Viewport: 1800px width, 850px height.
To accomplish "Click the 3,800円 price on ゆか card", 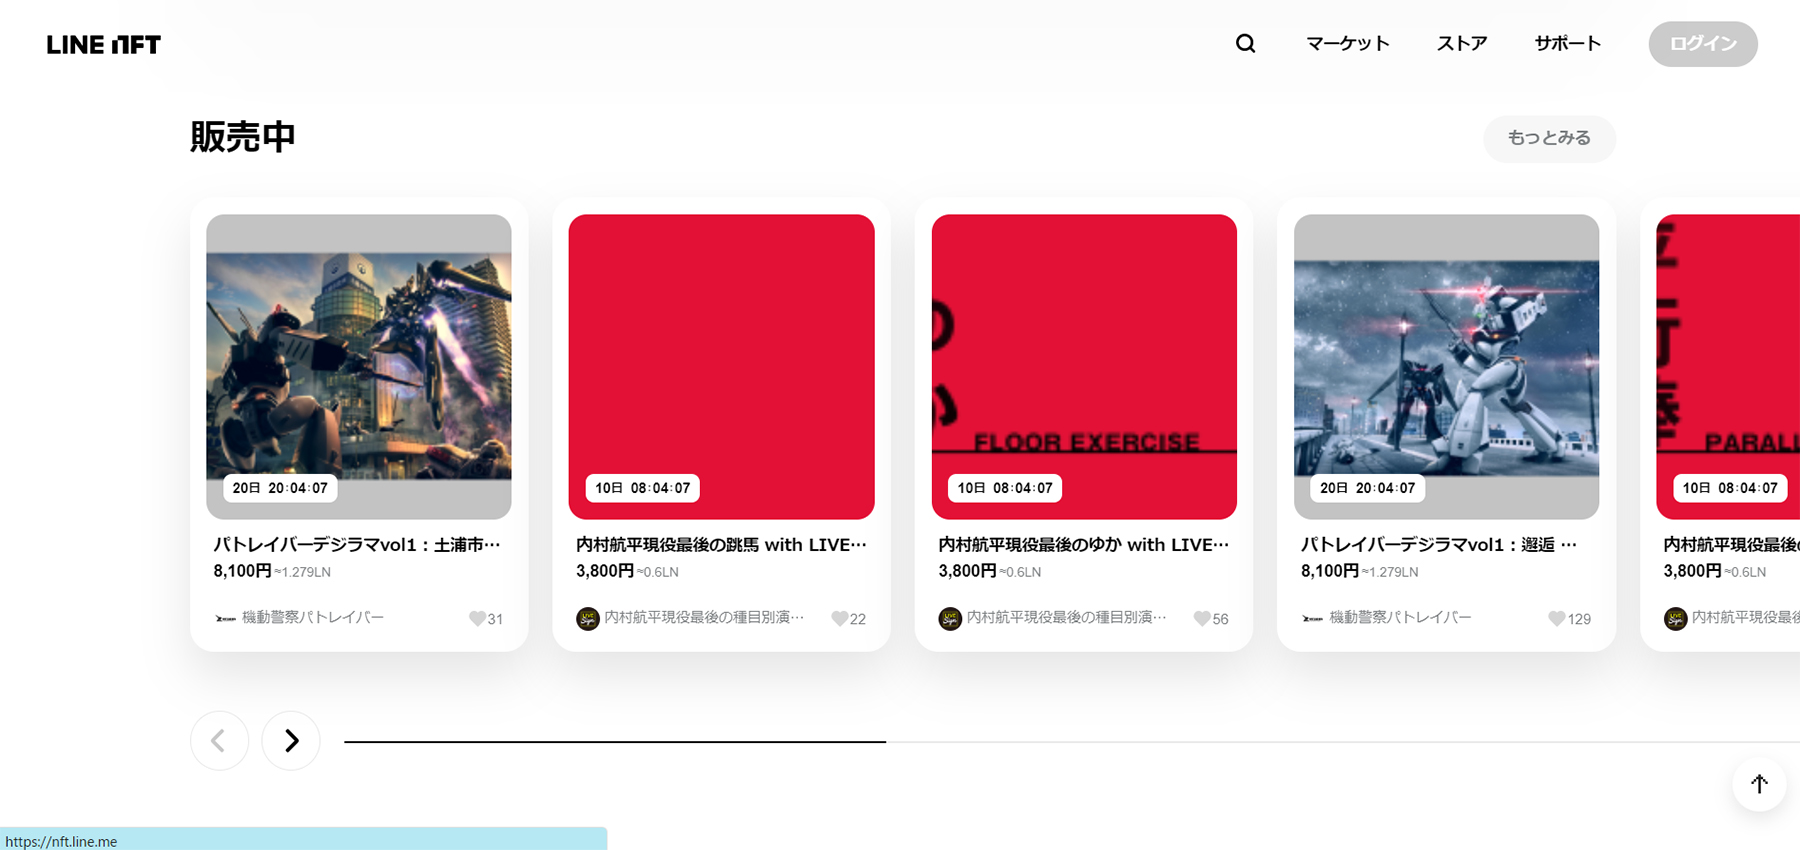I will (x=967, y=571).
